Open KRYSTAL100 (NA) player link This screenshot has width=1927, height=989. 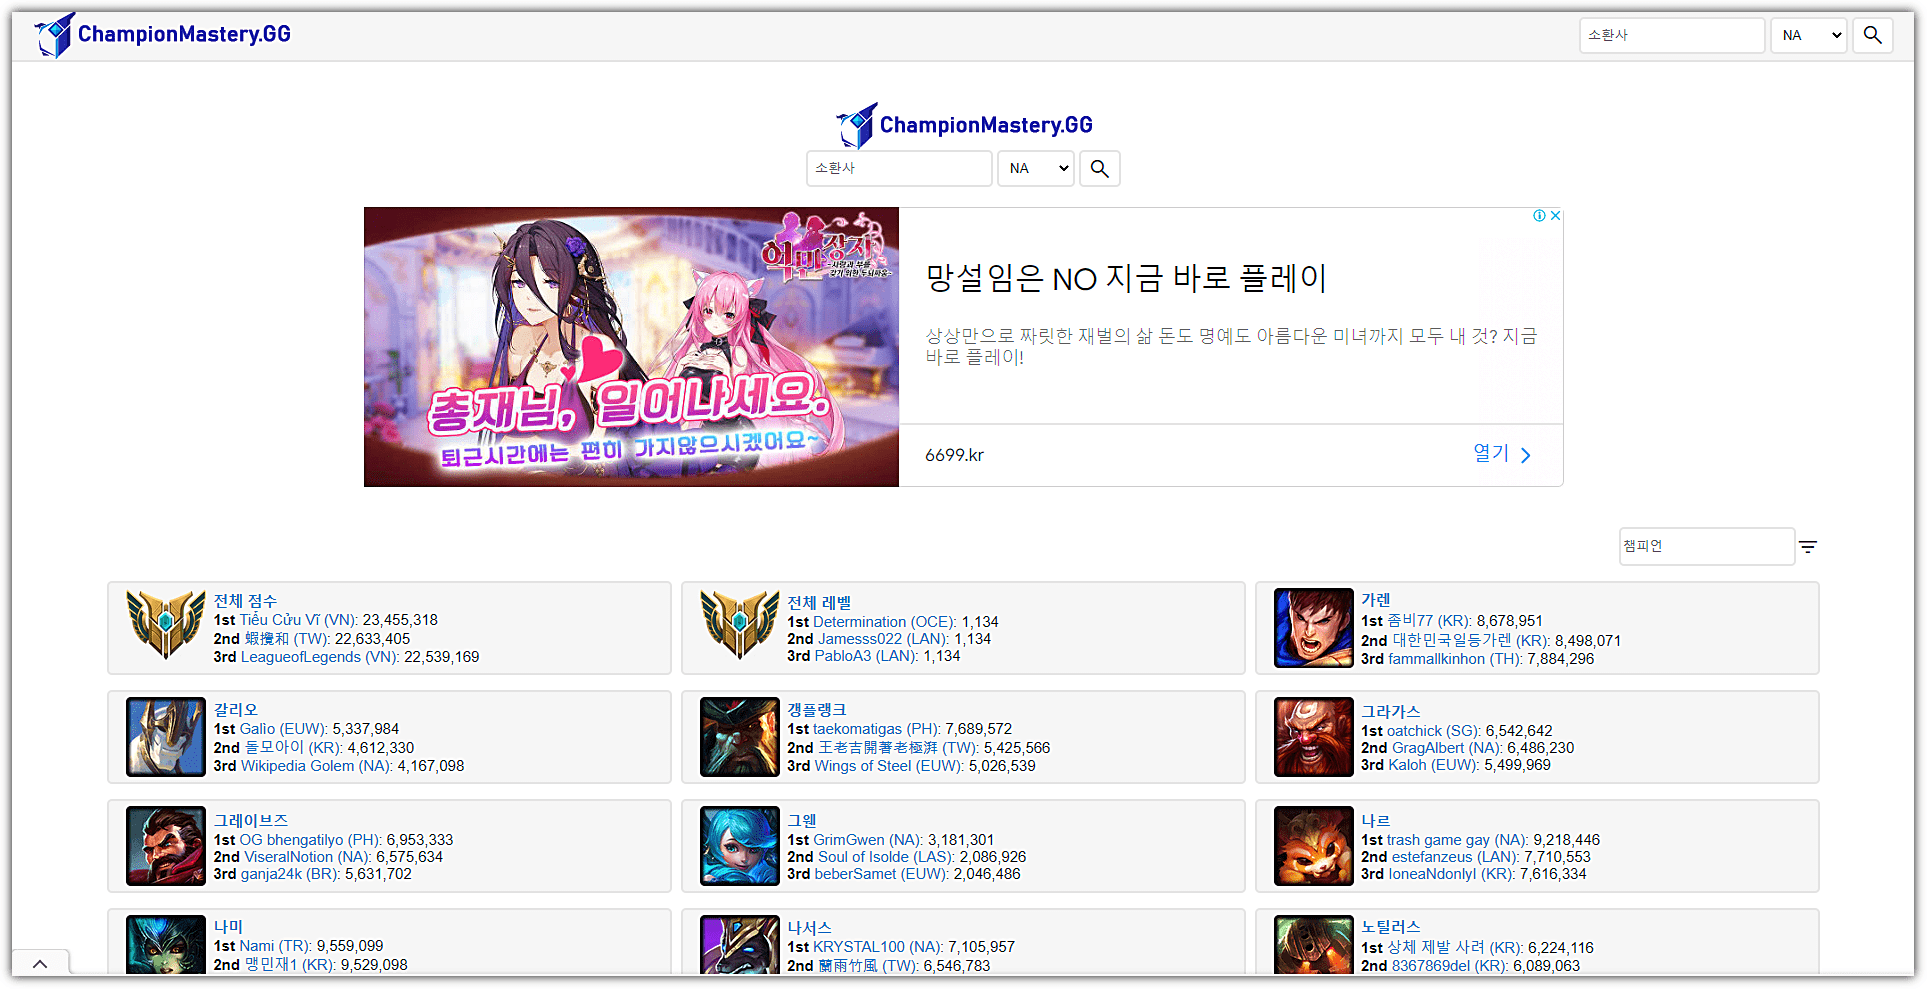click(878, 947)
